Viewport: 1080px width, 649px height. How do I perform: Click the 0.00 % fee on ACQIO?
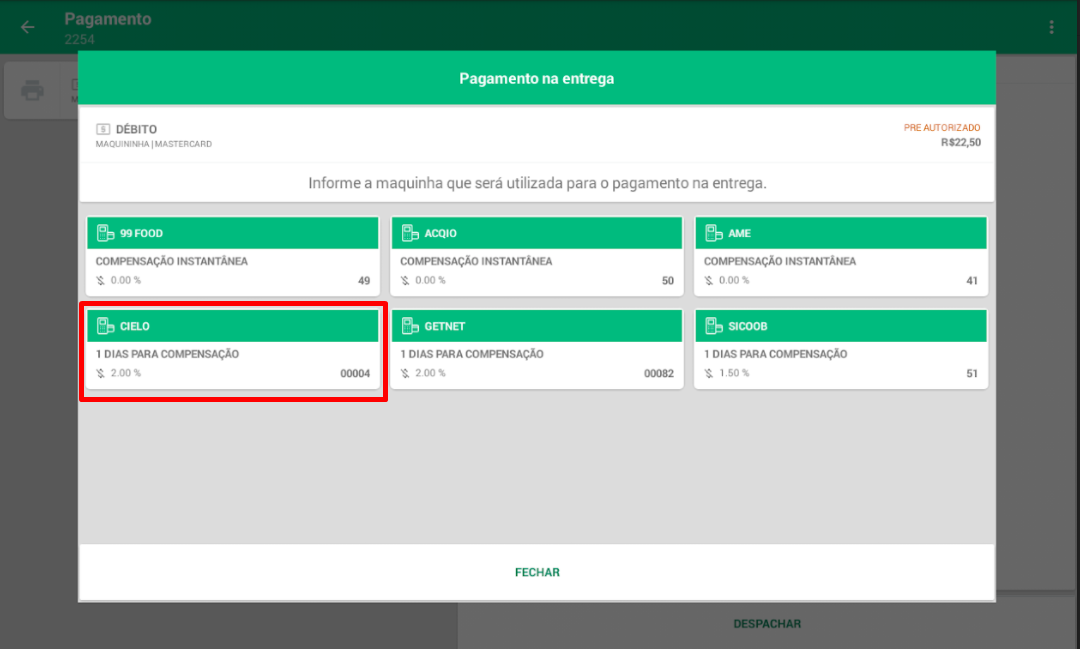tap(430, 280)
